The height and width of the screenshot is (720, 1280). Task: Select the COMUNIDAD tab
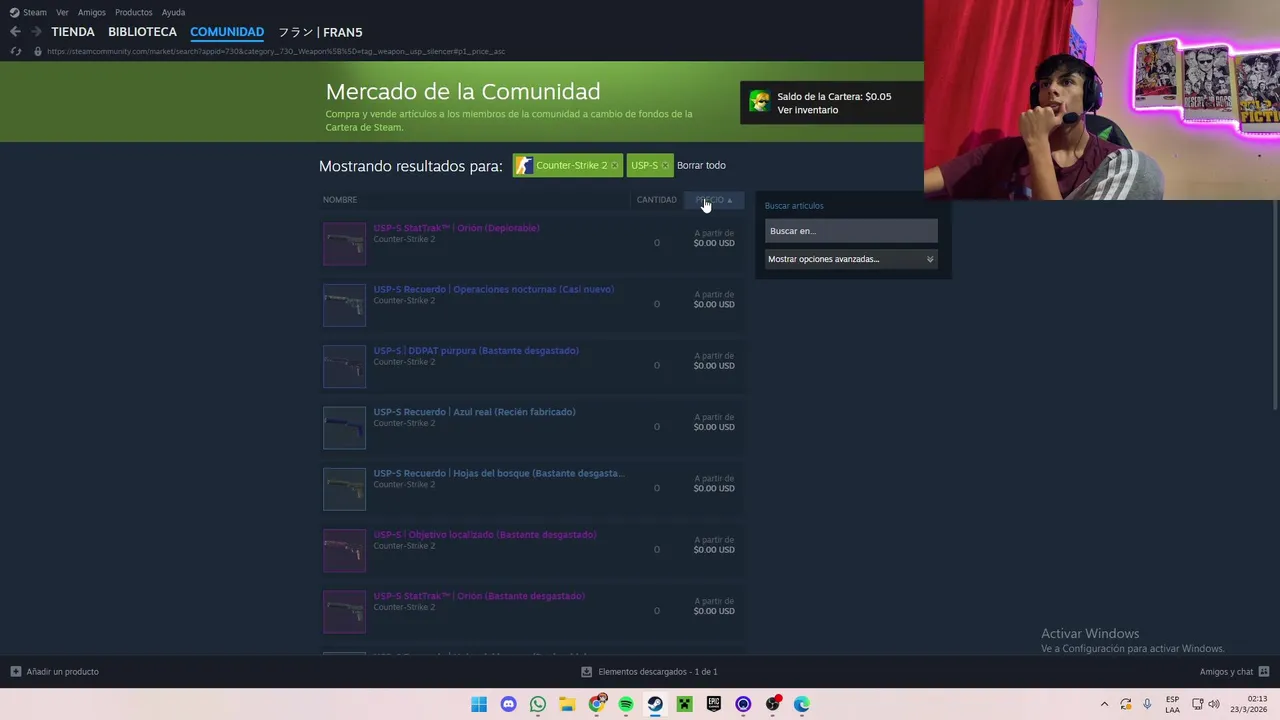[227, 32]
